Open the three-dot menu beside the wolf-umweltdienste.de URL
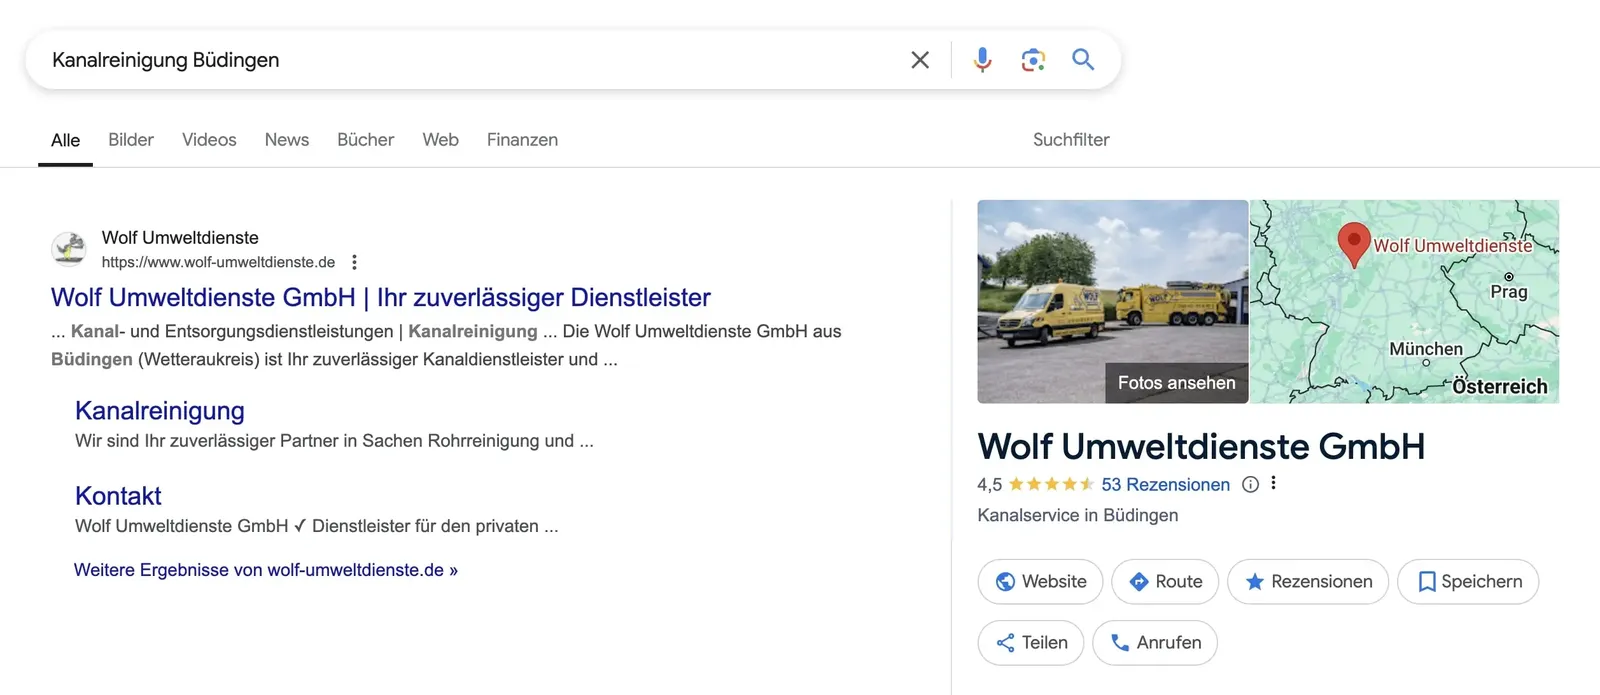1600x695 pixels. click(x=354, y=262)
